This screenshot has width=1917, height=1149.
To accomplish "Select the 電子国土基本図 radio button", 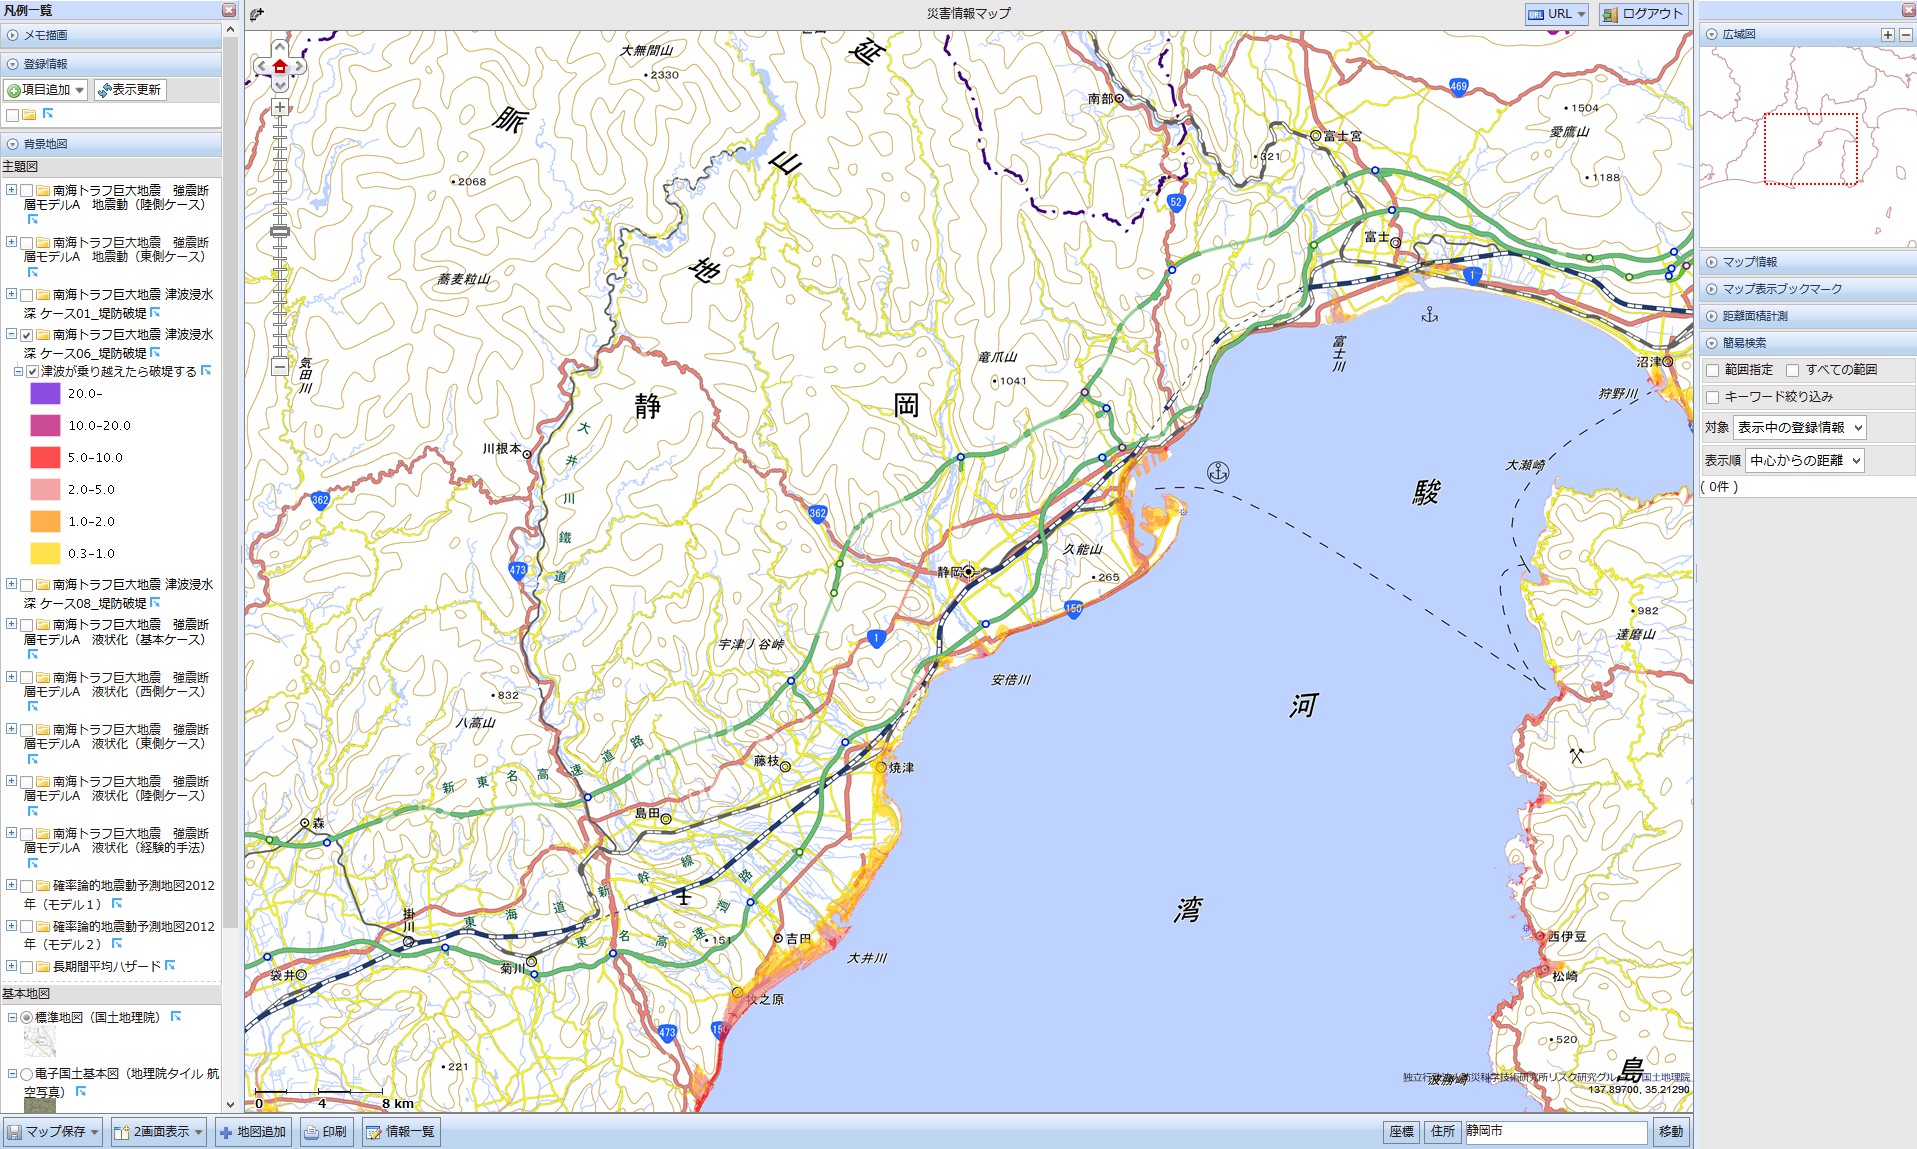I will click(27, 1074).
